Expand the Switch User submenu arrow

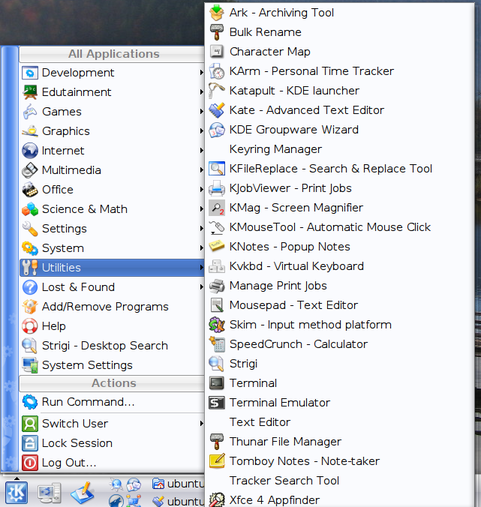(201, 423)
